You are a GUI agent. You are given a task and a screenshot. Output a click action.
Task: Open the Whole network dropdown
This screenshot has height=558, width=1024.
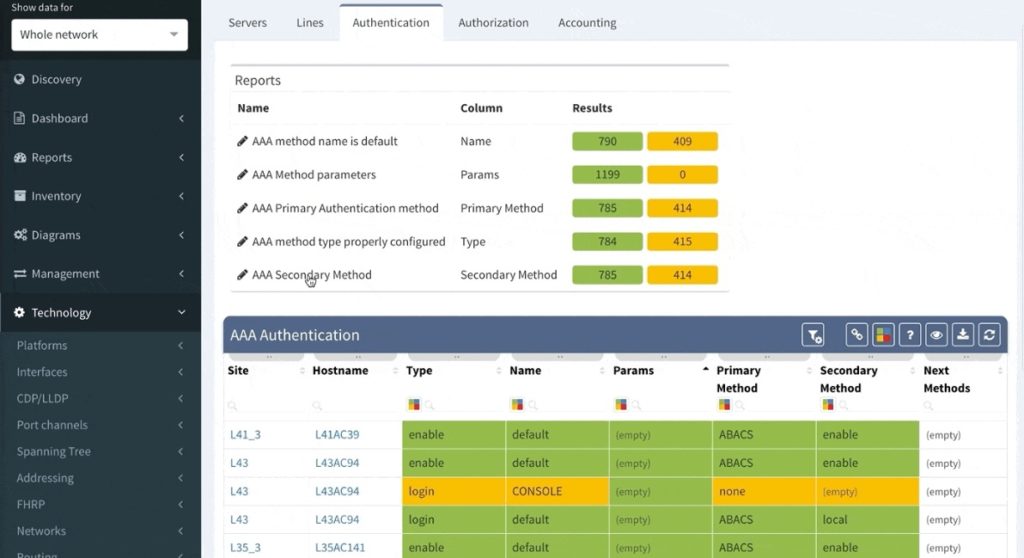(x=99, y=35)
